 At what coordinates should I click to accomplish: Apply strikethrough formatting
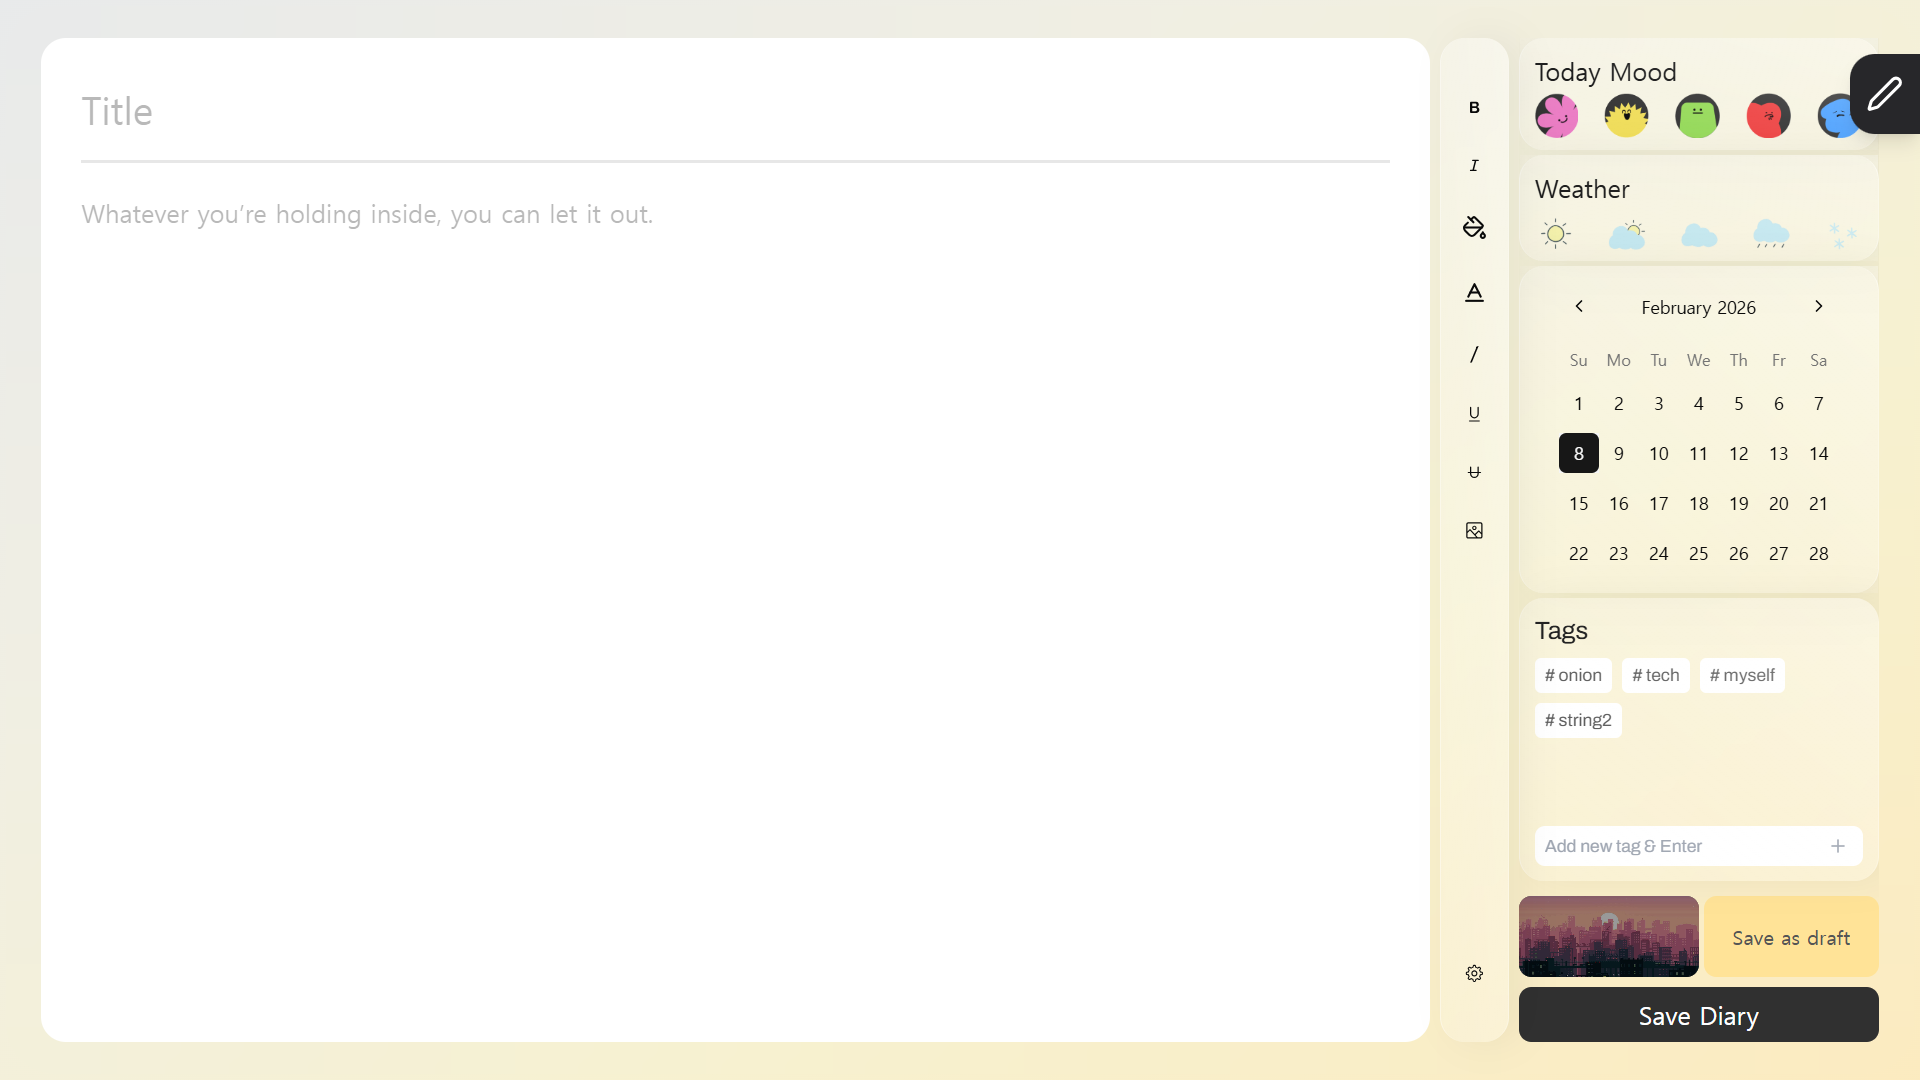1474,472
